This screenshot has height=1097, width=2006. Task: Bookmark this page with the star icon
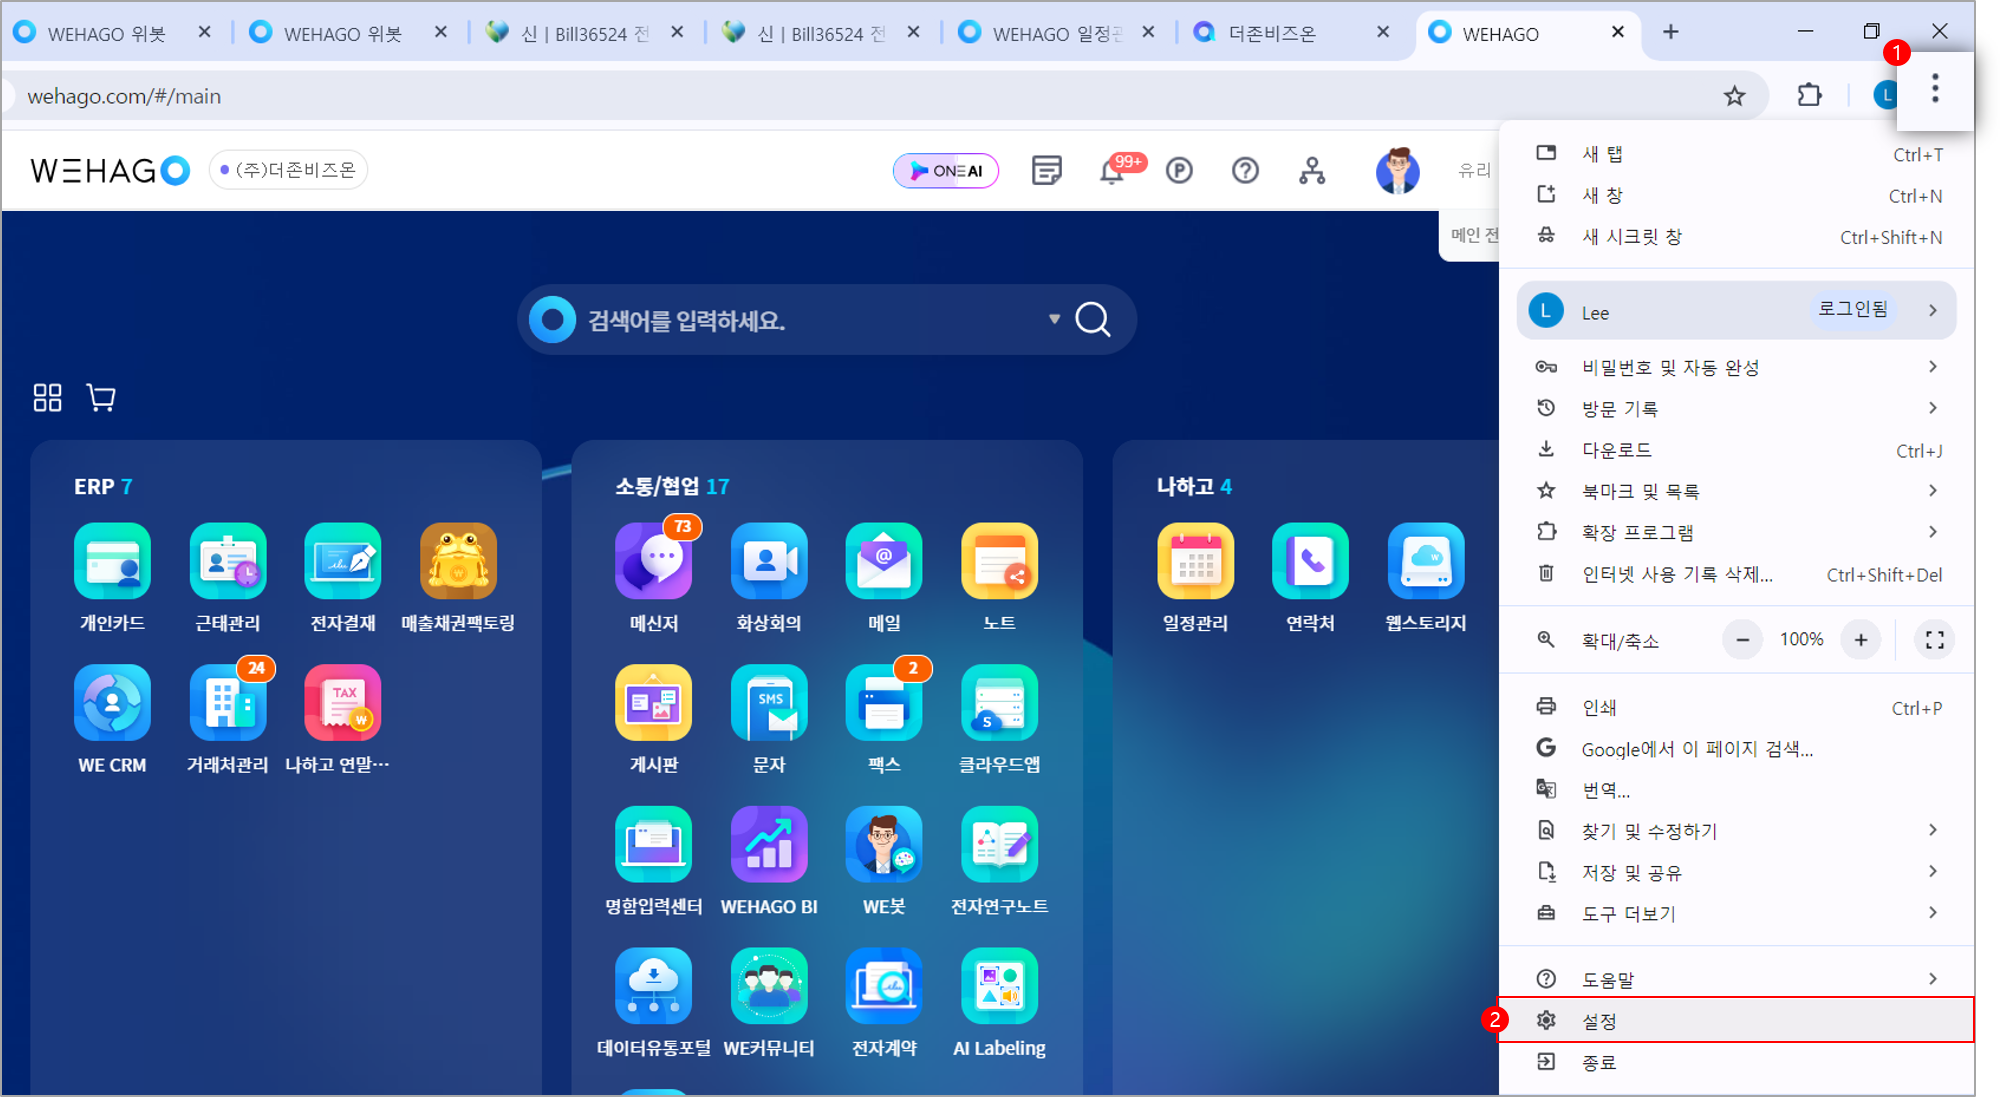1734,96
